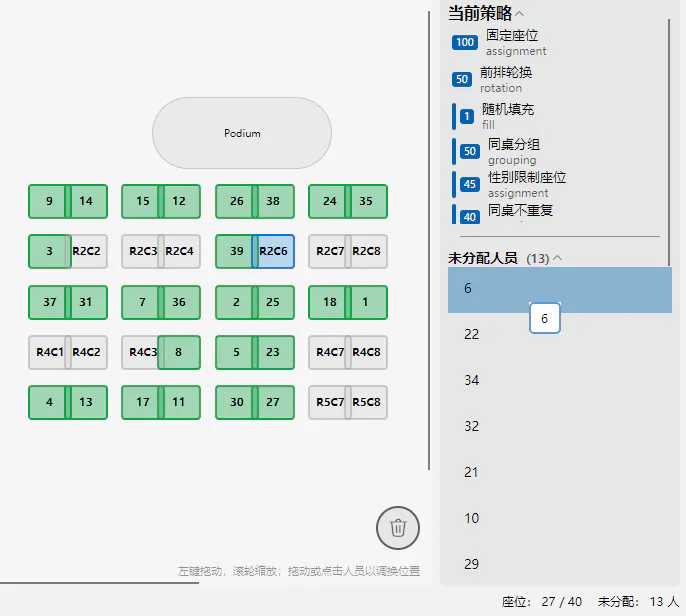Screen dimensions: 686x616
Task: Click the trash bin icon
Action: coord(398,528)
